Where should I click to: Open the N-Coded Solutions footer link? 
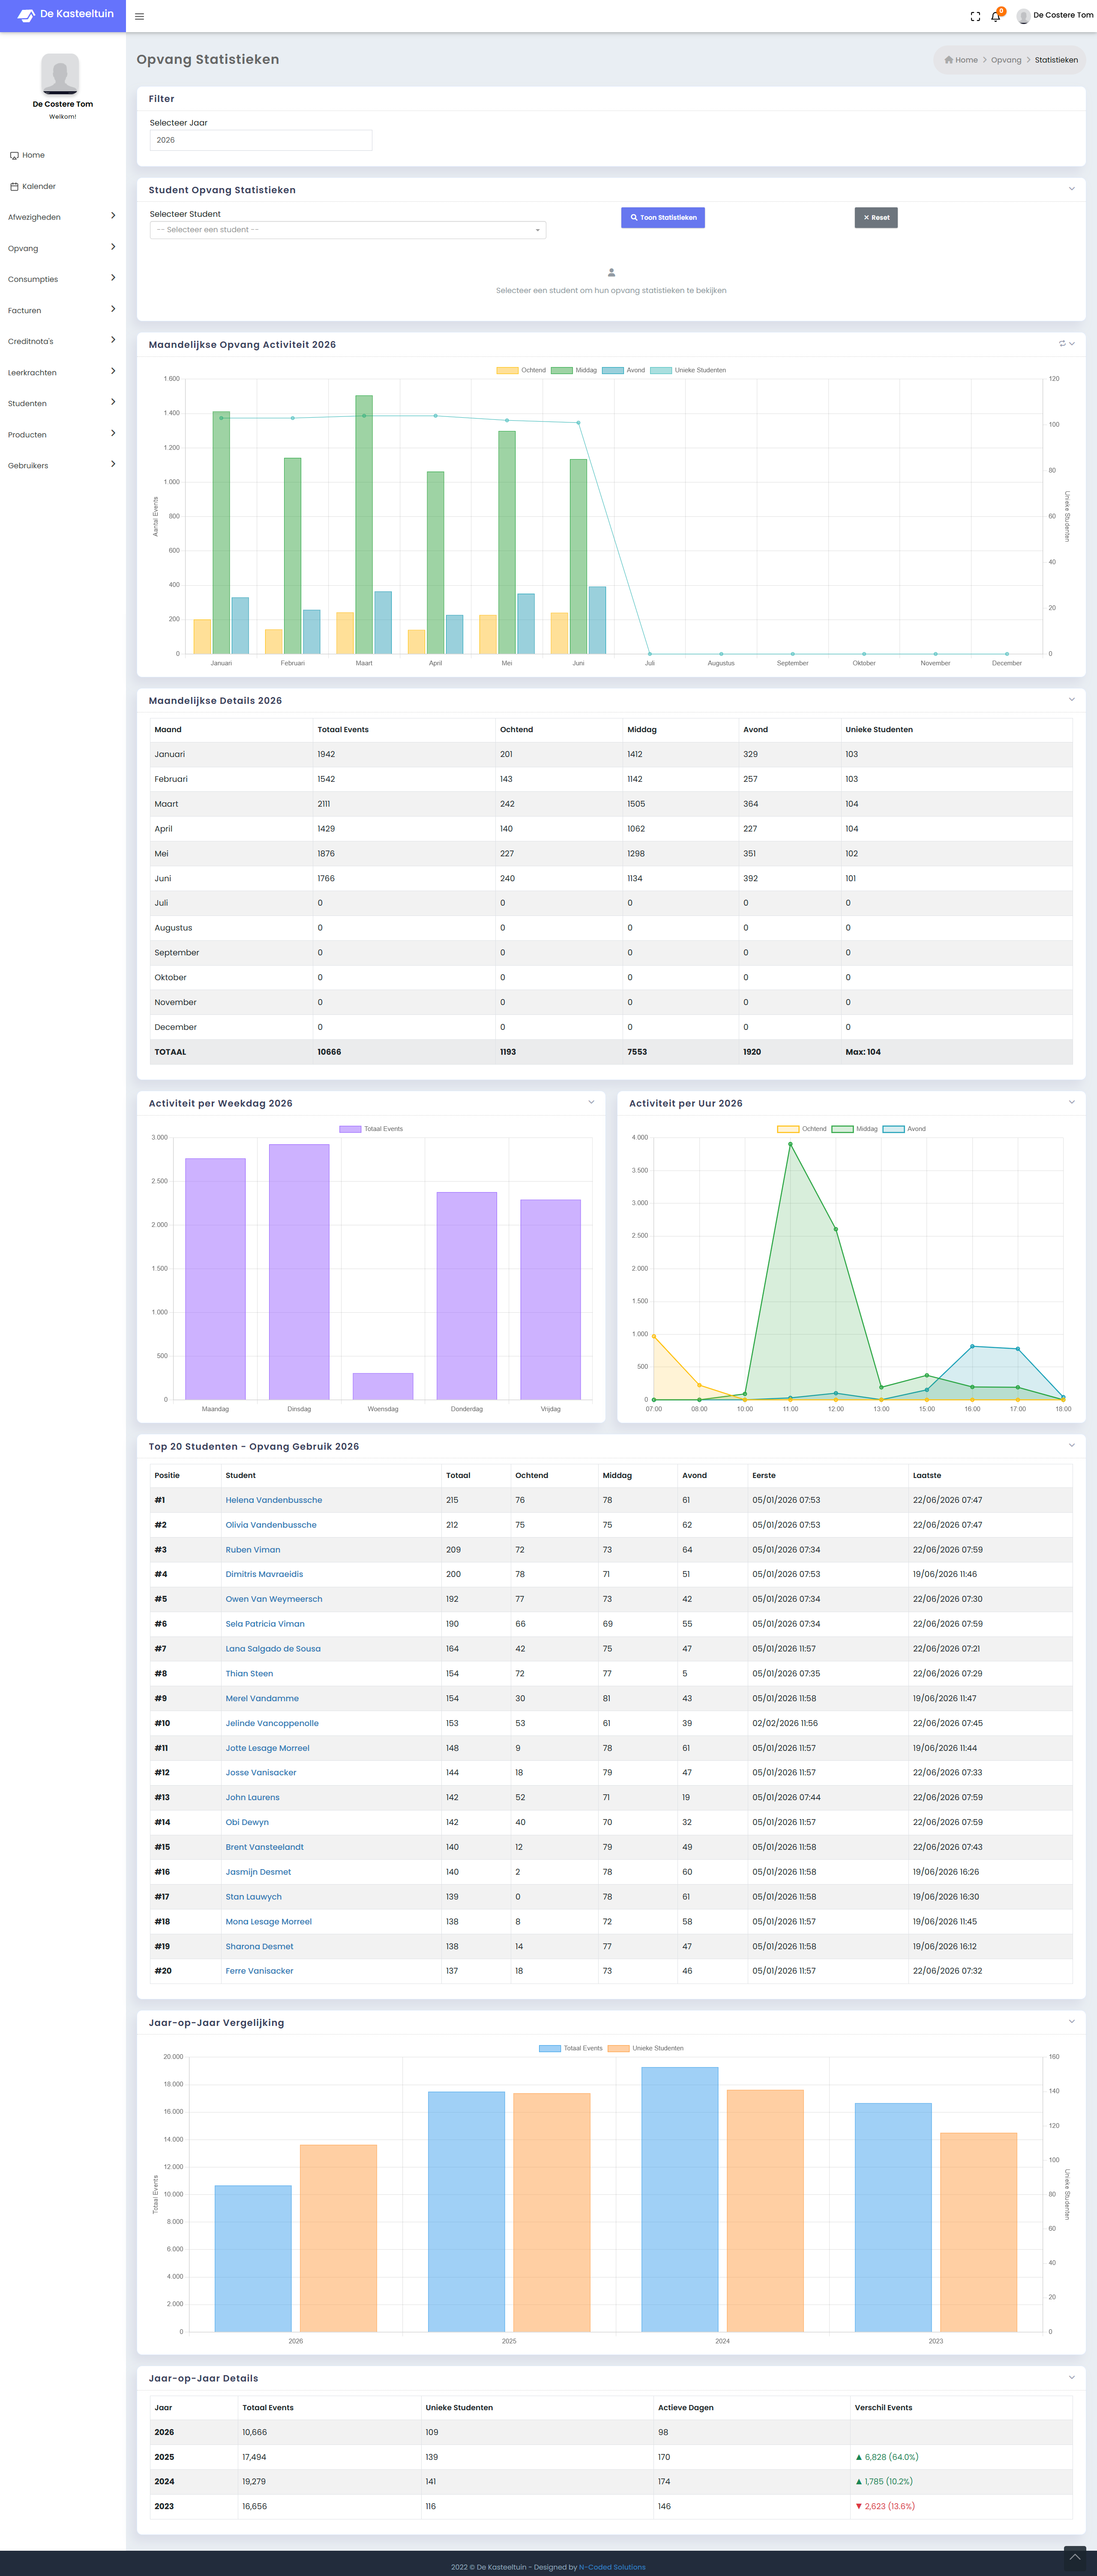(x=612, y=2567)
